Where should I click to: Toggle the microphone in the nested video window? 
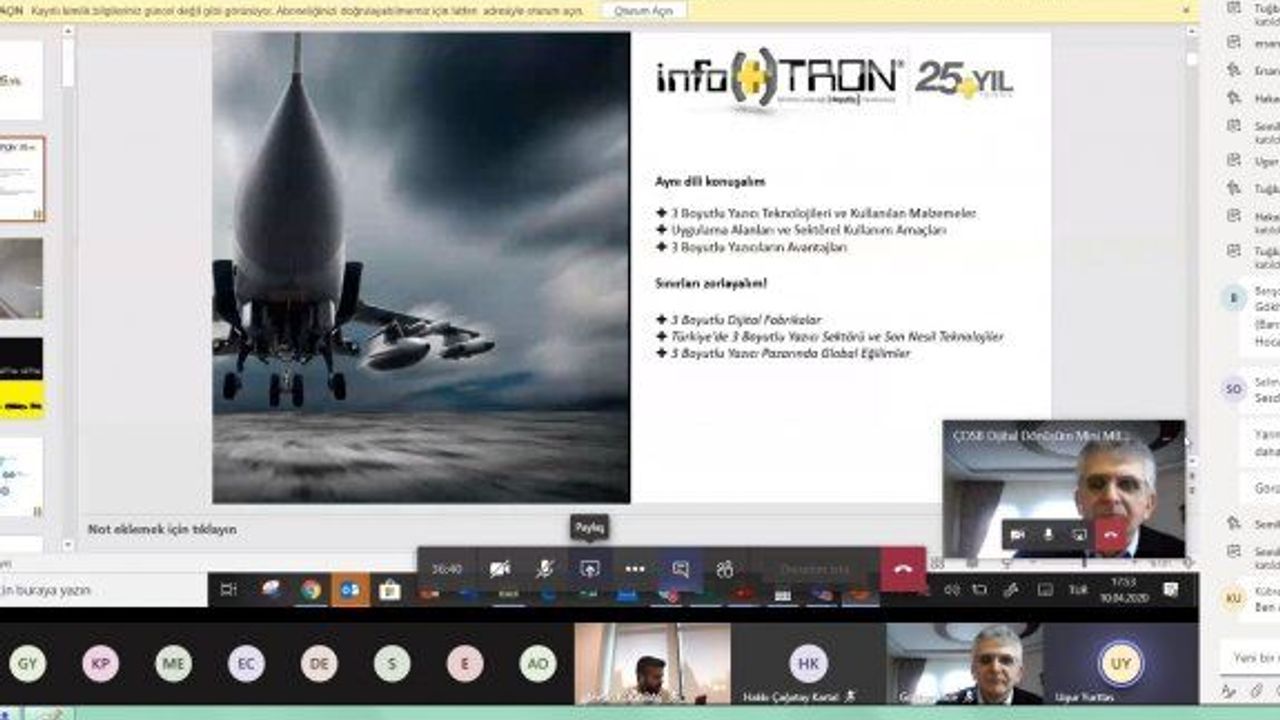pyautogui.click(x=1048, y=535)
